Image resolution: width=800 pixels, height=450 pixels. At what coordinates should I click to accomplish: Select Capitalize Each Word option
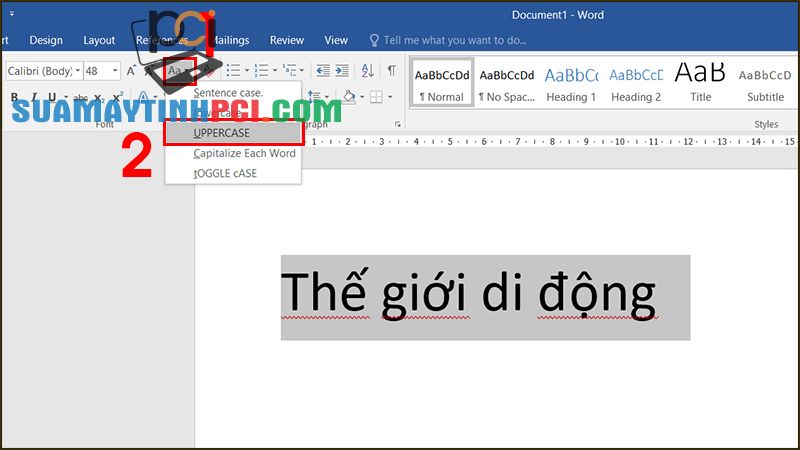(x=244, y=153)
